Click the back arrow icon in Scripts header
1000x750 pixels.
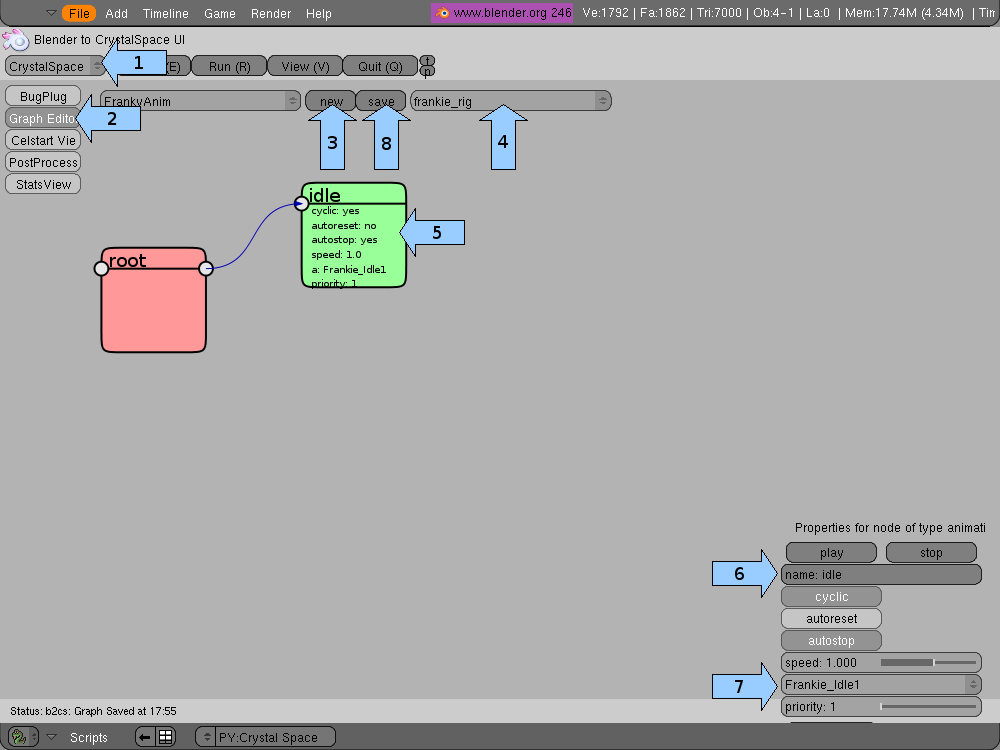pos(145,737)
